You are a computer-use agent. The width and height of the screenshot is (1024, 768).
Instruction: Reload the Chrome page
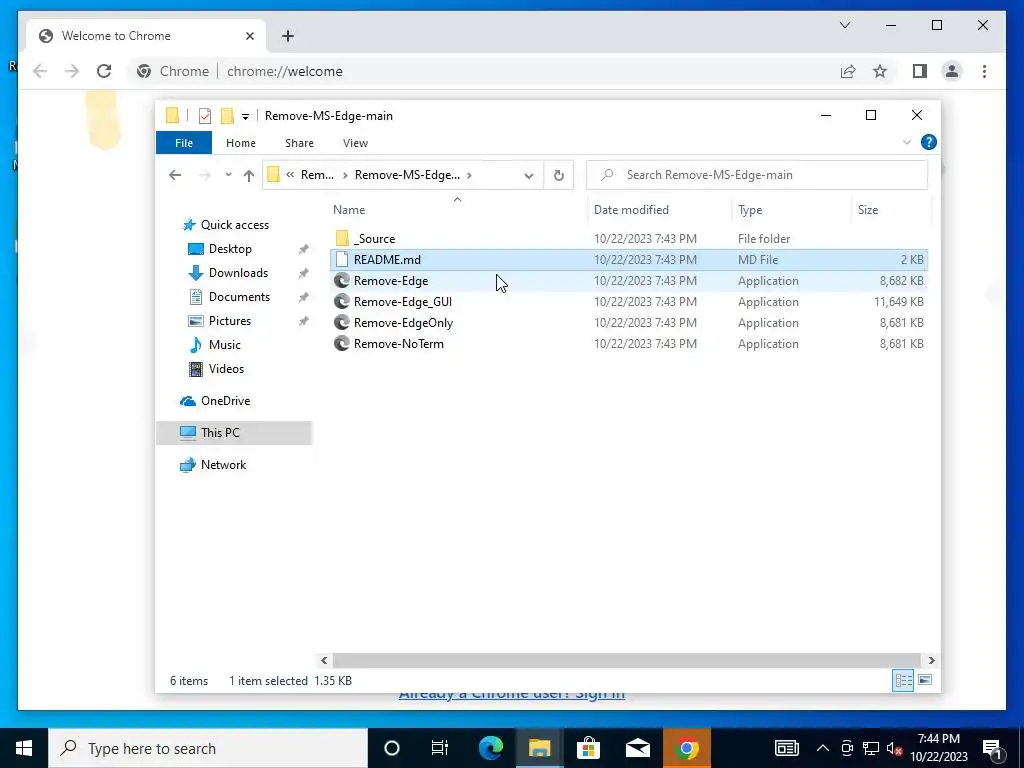coord(104,71)
